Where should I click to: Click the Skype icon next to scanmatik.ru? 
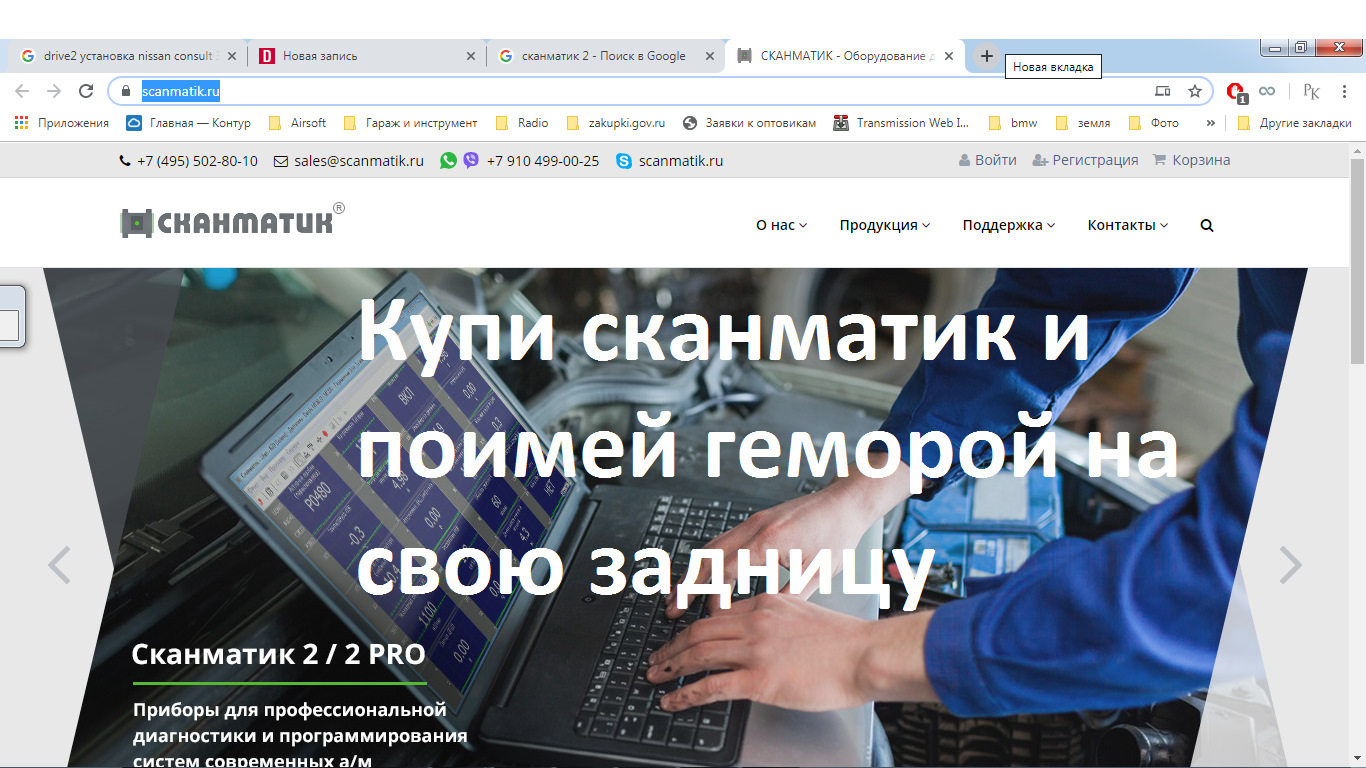click(x=624, y=160)
